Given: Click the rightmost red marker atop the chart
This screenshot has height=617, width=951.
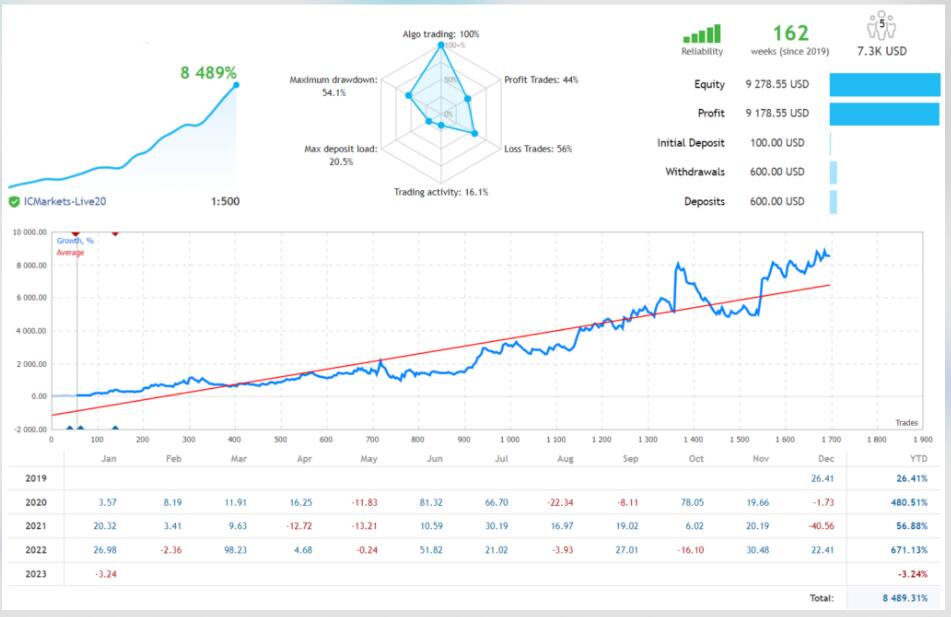Looking at the screenshot, I should pos(114,232).
